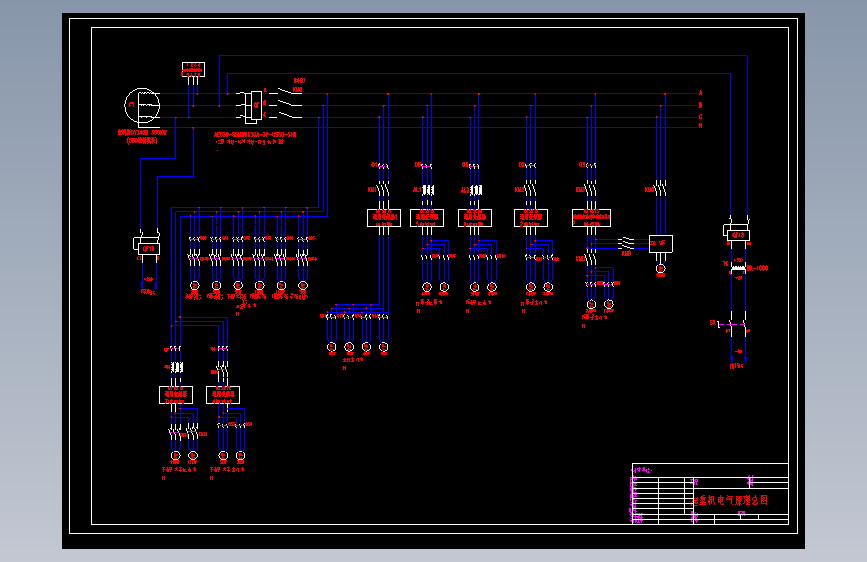This screenshot has height=562, width=867.
Task: Click the YF box beside the KM8 contacts
Action: click(x=661, y=243)
